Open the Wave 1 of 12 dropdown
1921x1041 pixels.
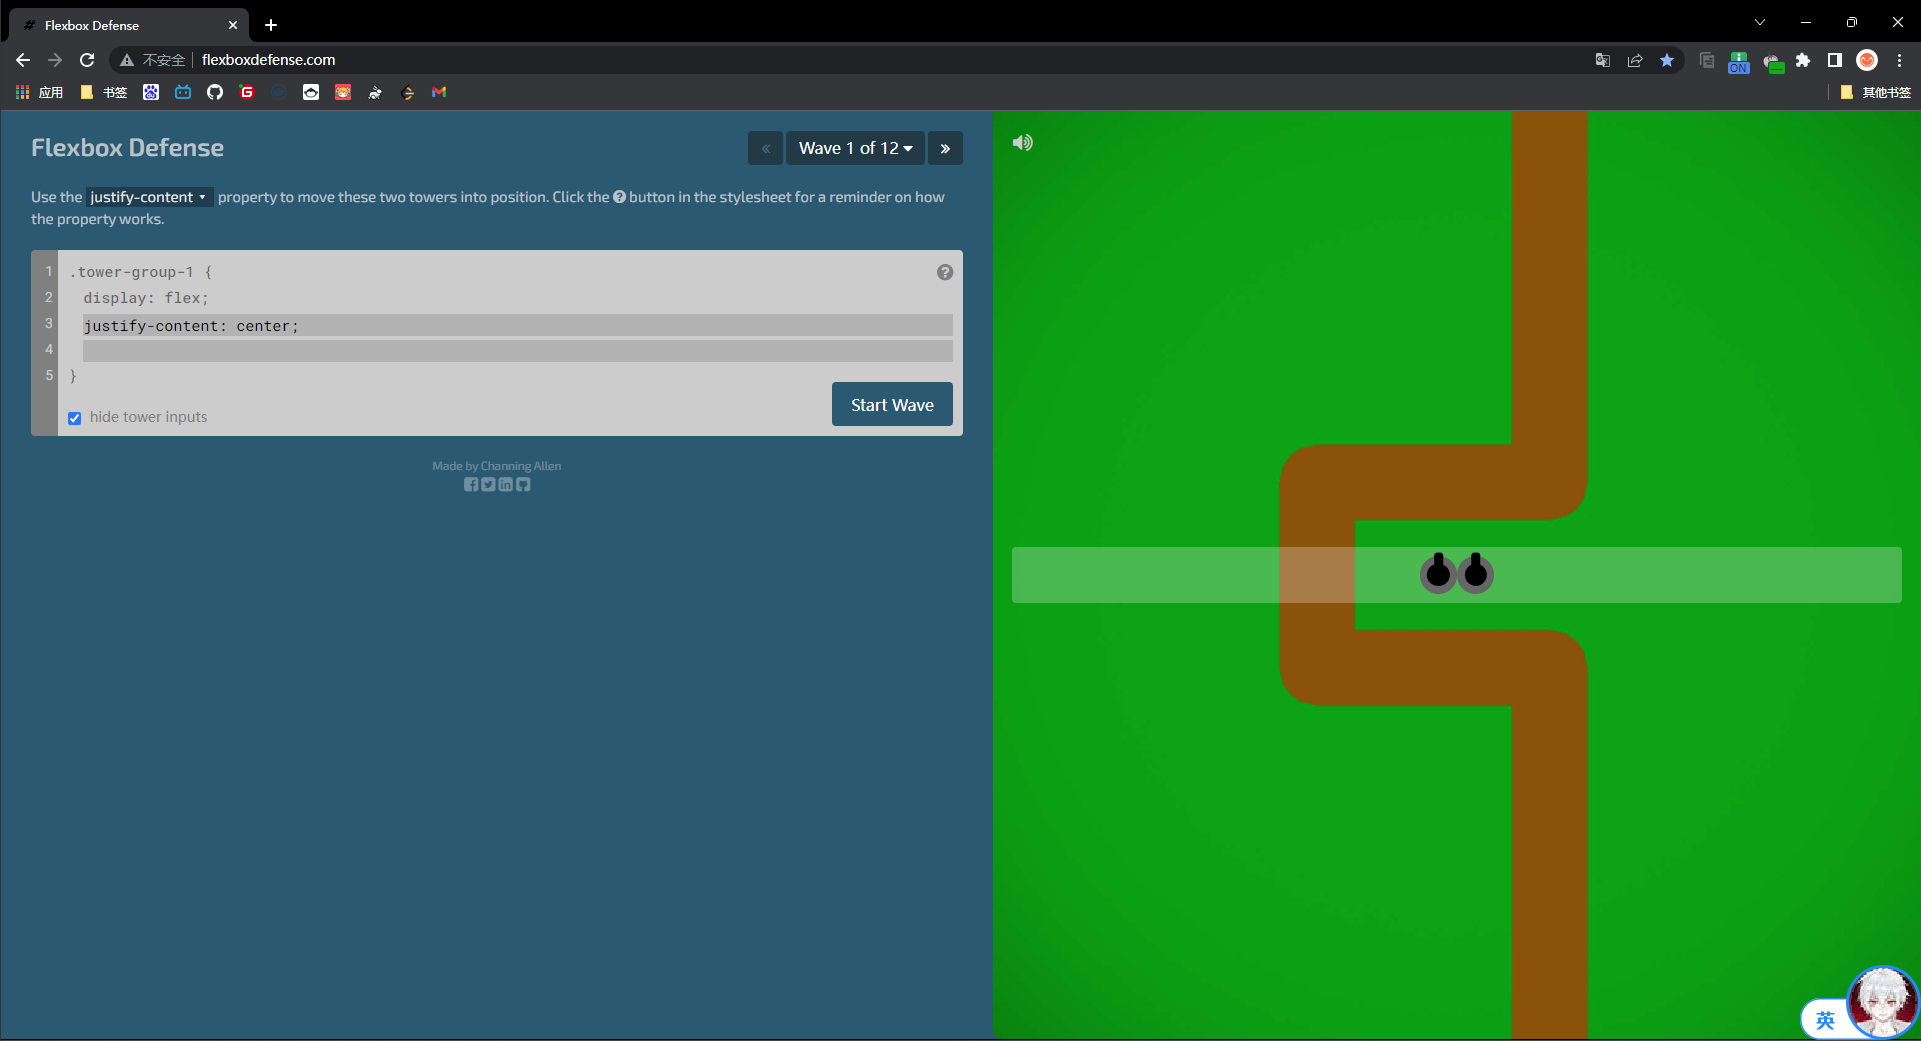point(855,148)
